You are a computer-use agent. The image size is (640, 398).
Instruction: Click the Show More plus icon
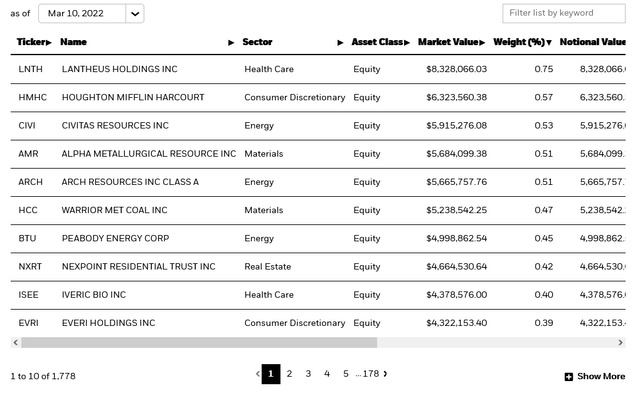(x=569, y=377)
